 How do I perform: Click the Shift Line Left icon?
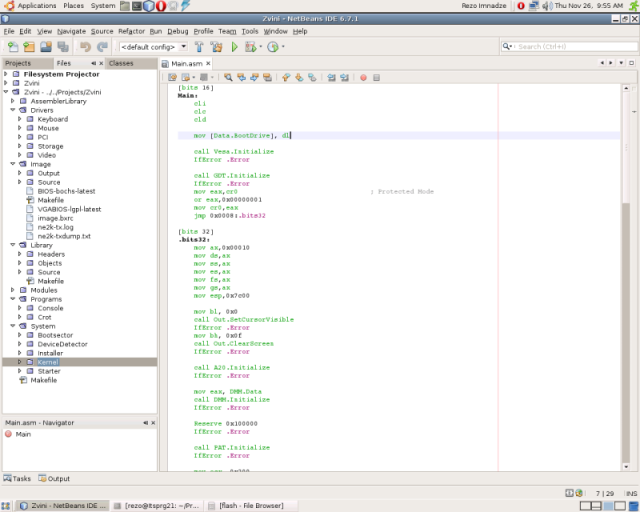[x=331, y=77]
